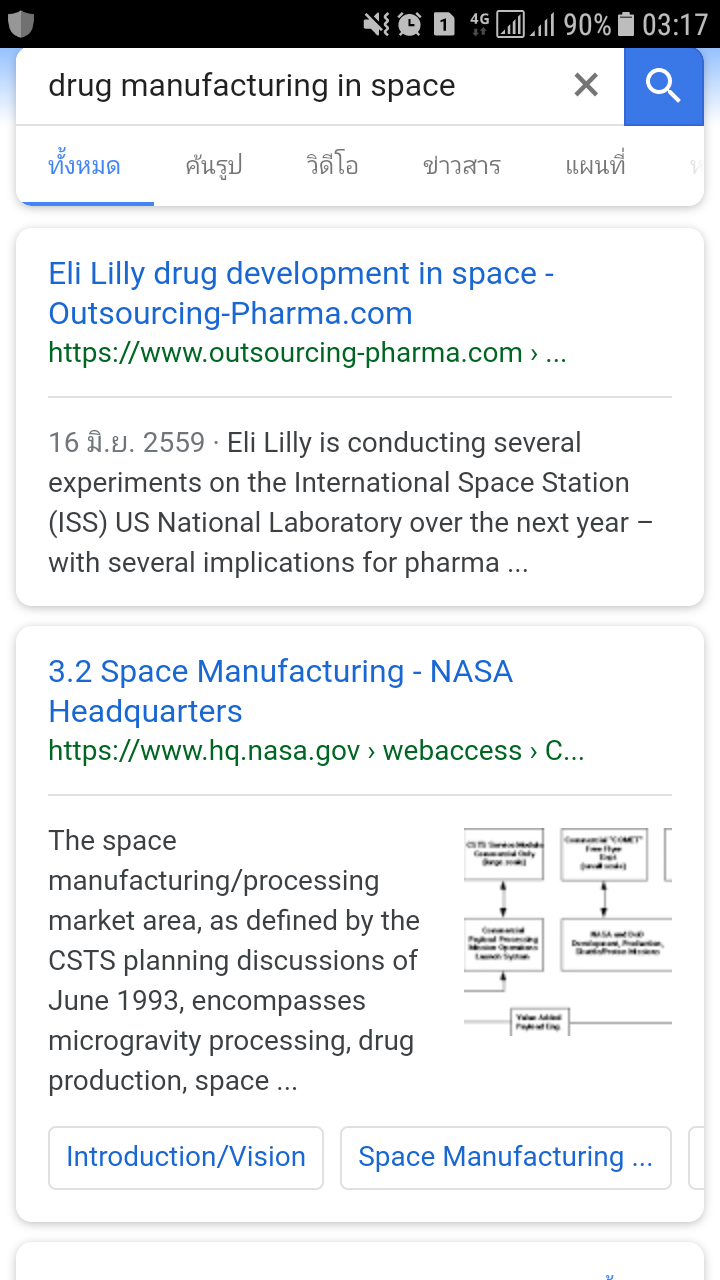Tap the shield icon in status bar
The image size is (720, 1280).
point(21,23)
